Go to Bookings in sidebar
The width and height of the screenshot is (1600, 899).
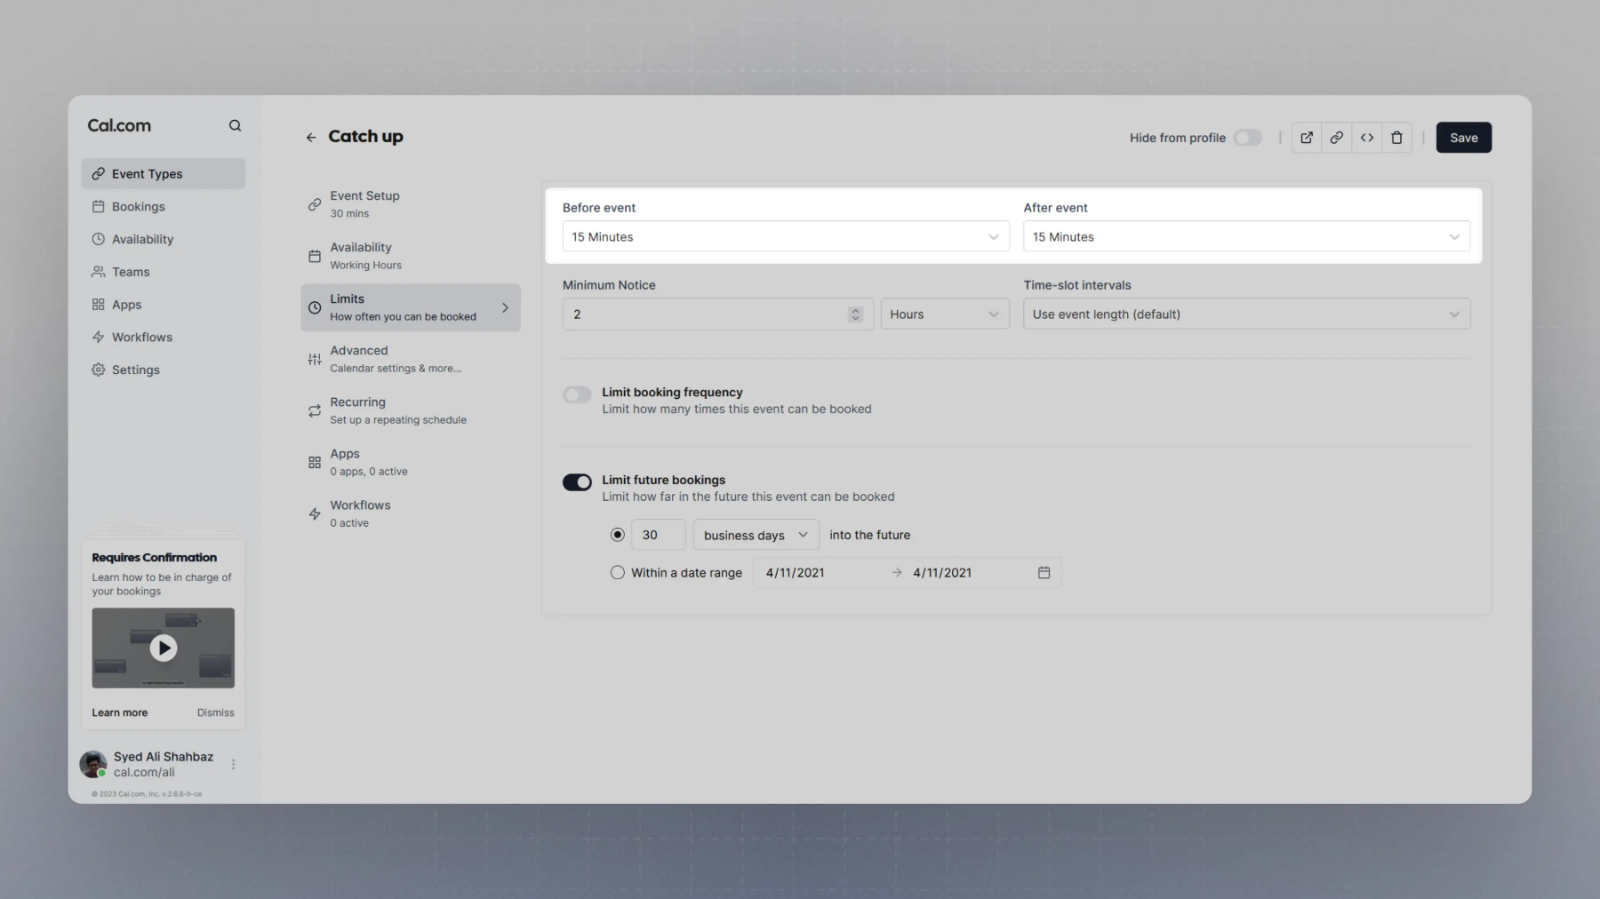138,207
